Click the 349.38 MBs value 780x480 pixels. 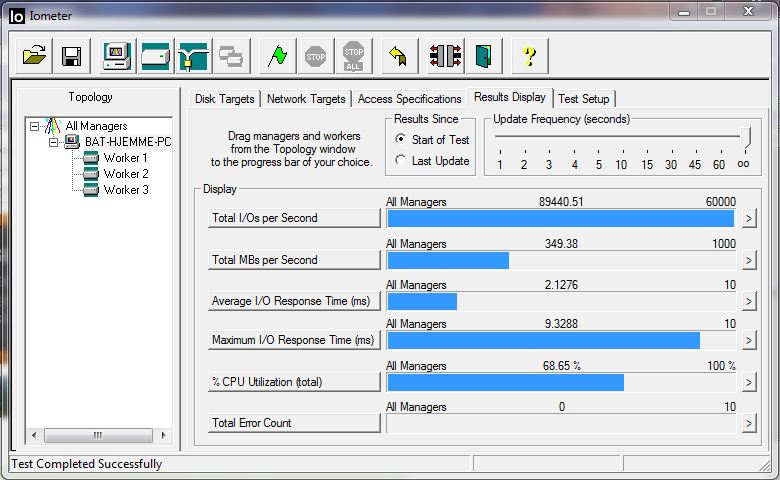coord(561,244)
